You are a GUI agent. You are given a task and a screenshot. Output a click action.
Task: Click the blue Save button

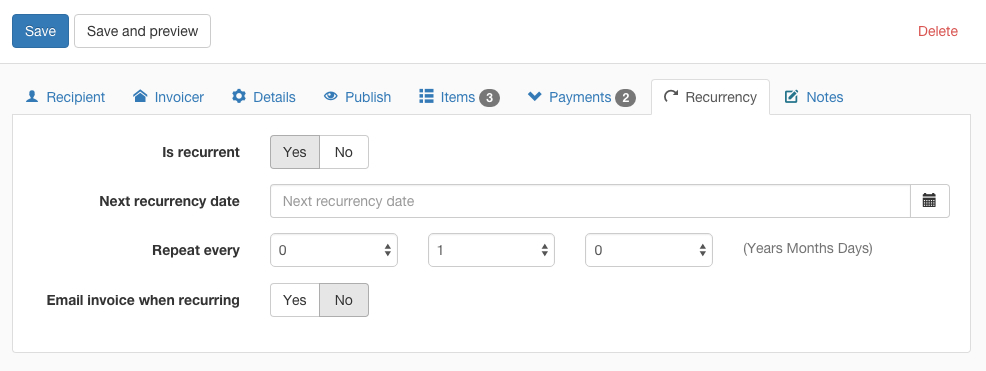(40, 31)
